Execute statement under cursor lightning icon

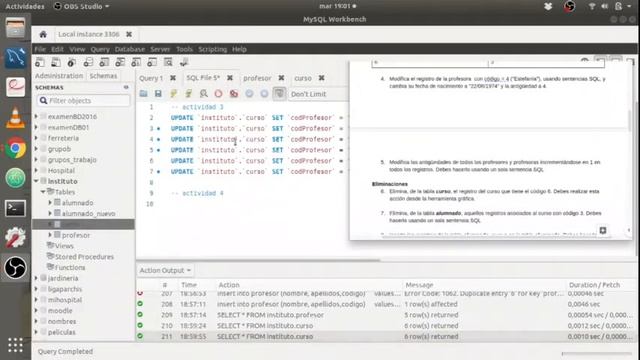pos(189,94)
